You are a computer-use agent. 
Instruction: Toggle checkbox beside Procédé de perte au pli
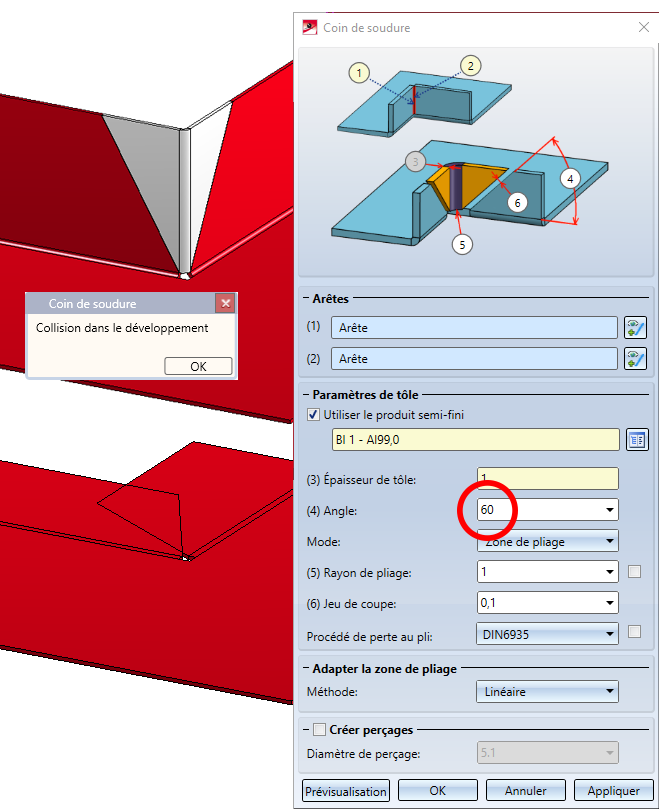[634, 632]
